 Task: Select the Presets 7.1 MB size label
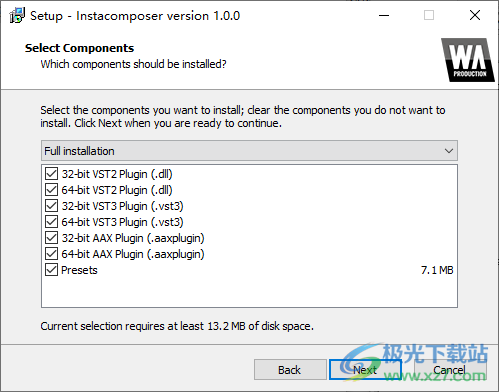coord(437,270)
